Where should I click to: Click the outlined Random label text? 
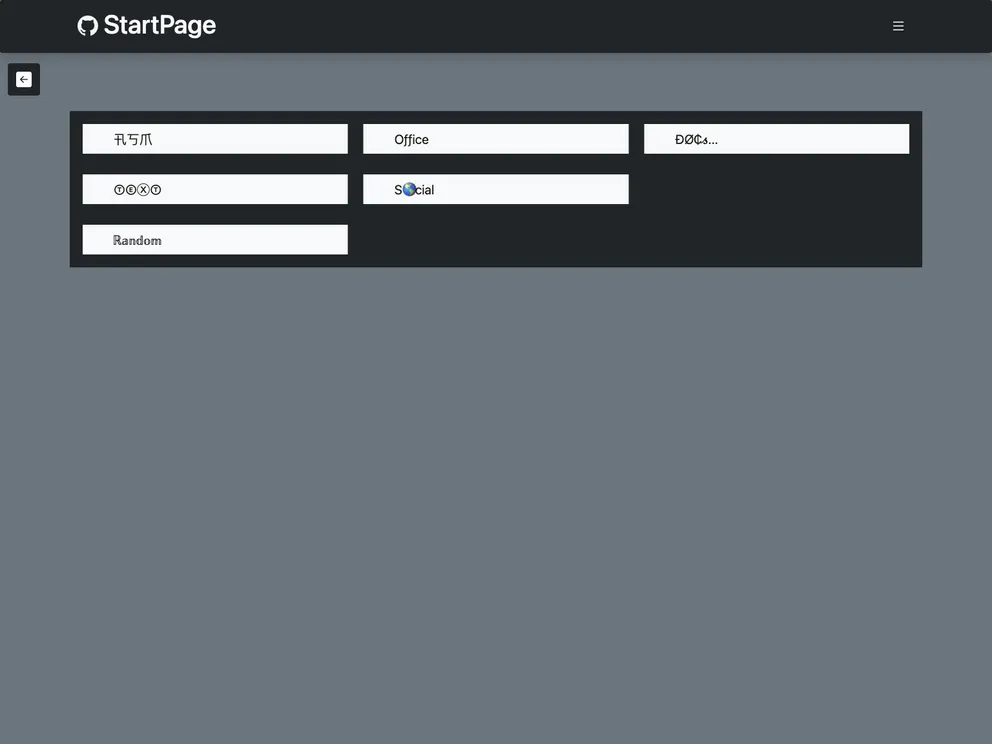pos(137,240)
